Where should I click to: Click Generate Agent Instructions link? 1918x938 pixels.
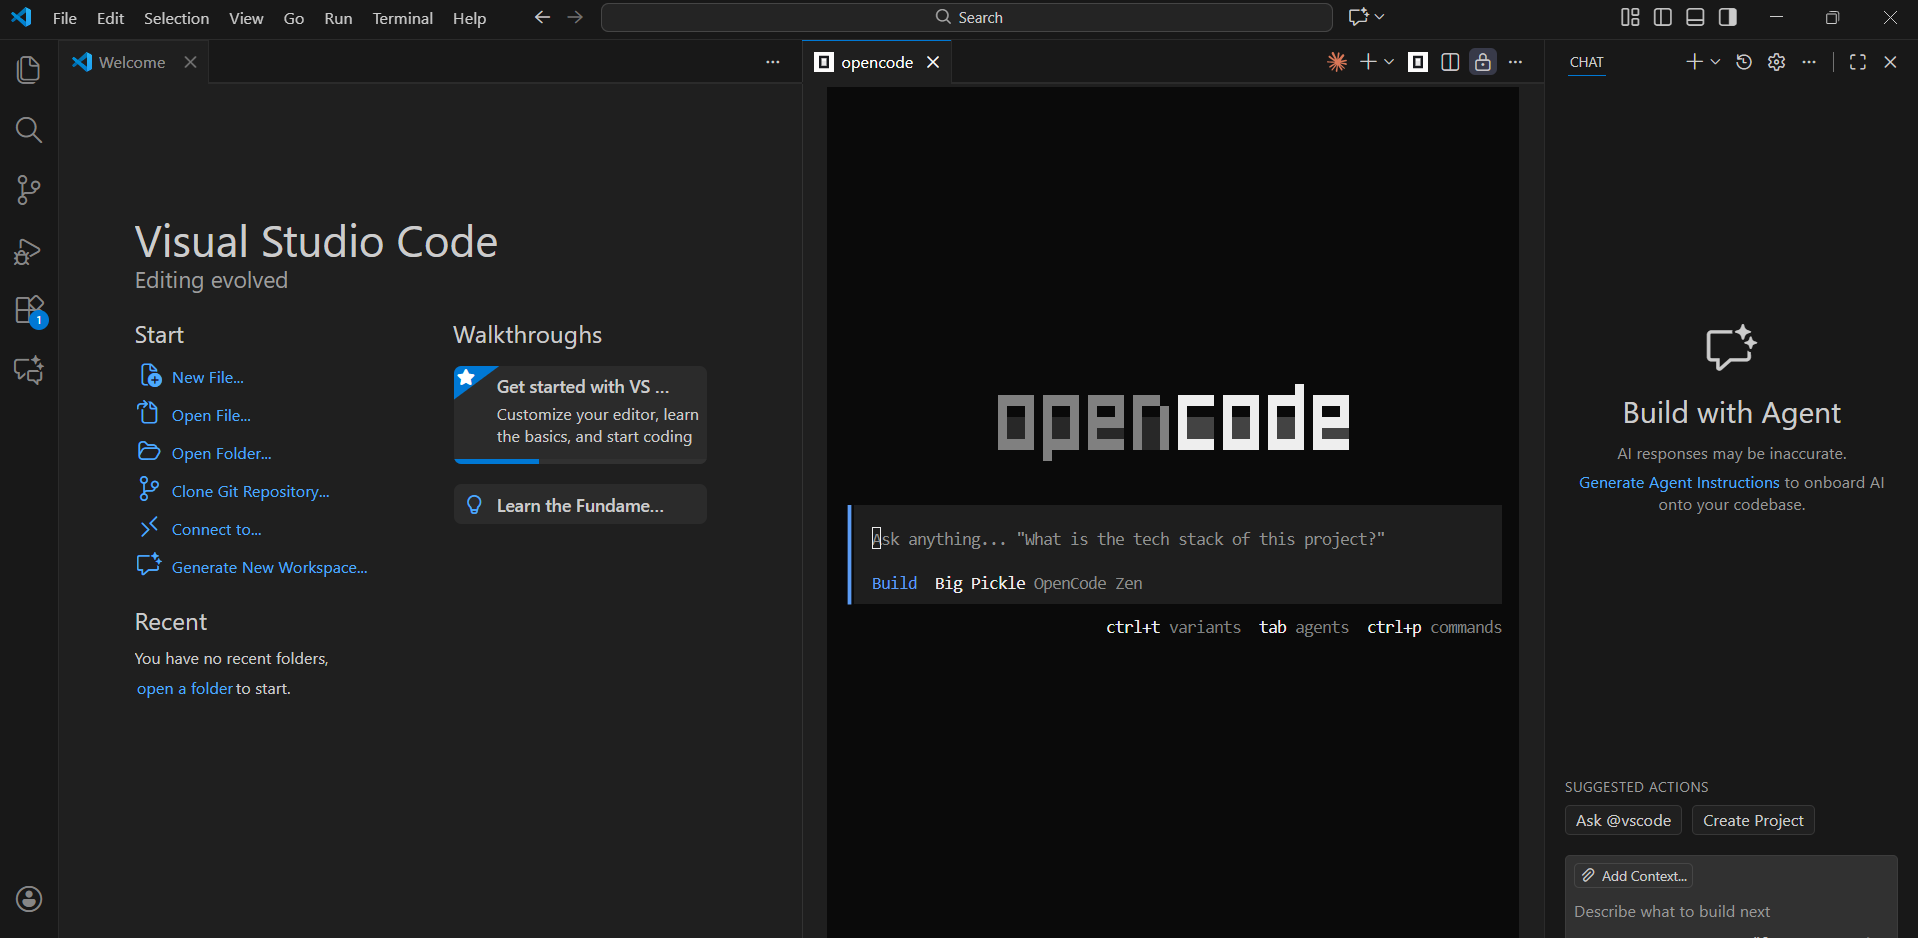coord(1679,482)
